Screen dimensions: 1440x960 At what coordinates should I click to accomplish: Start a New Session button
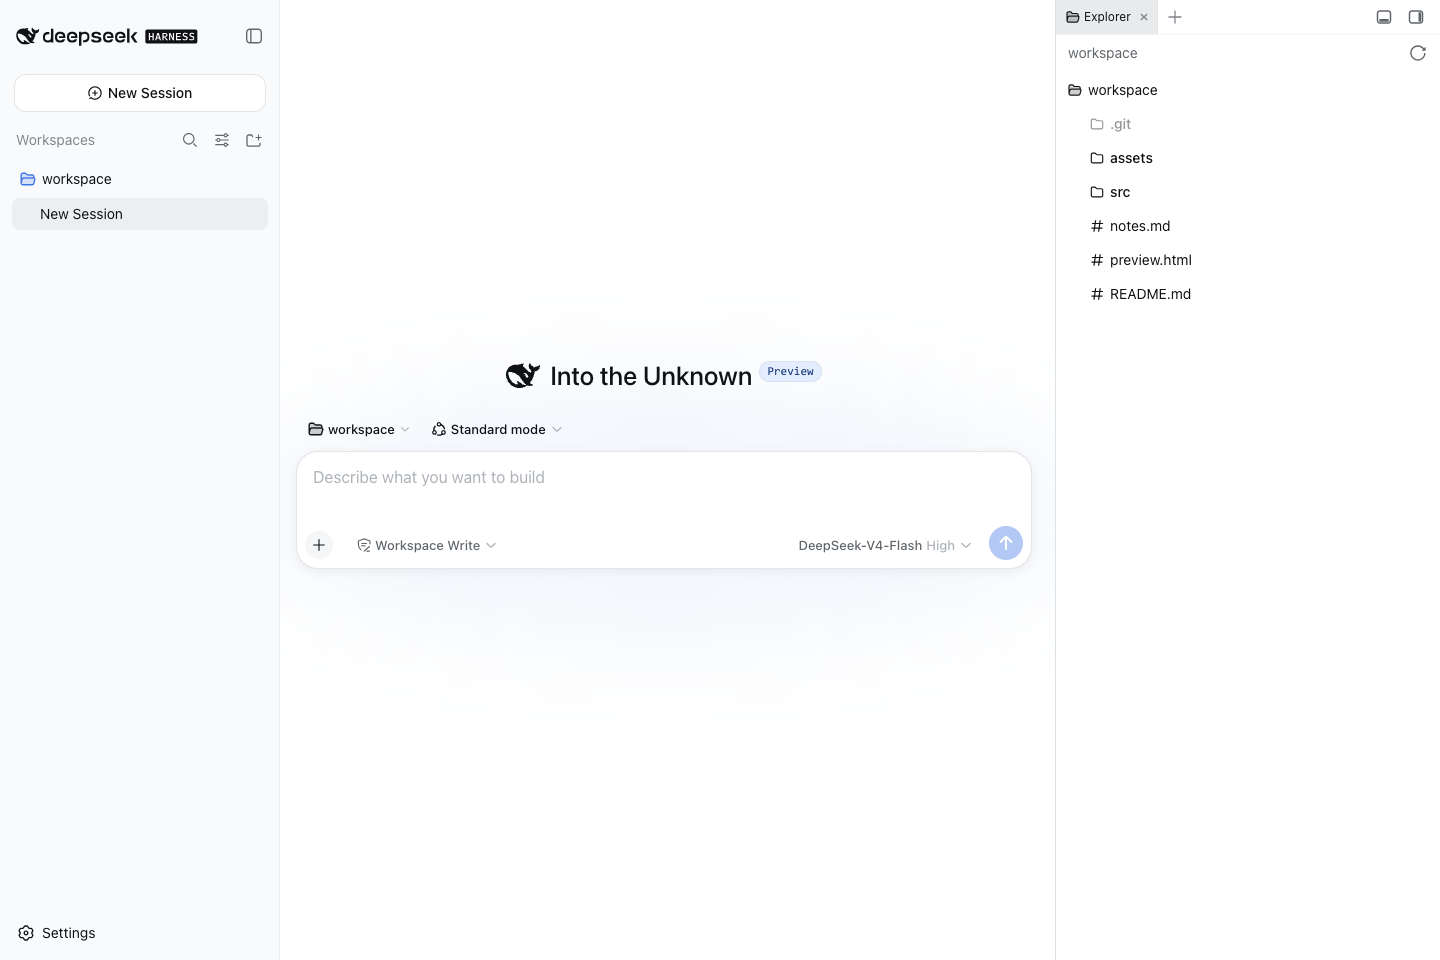click(x=140, y=93)
